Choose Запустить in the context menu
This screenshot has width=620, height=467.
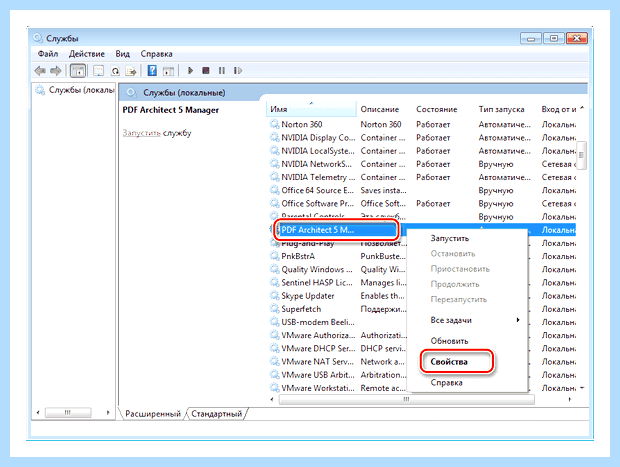click(450, 238)
